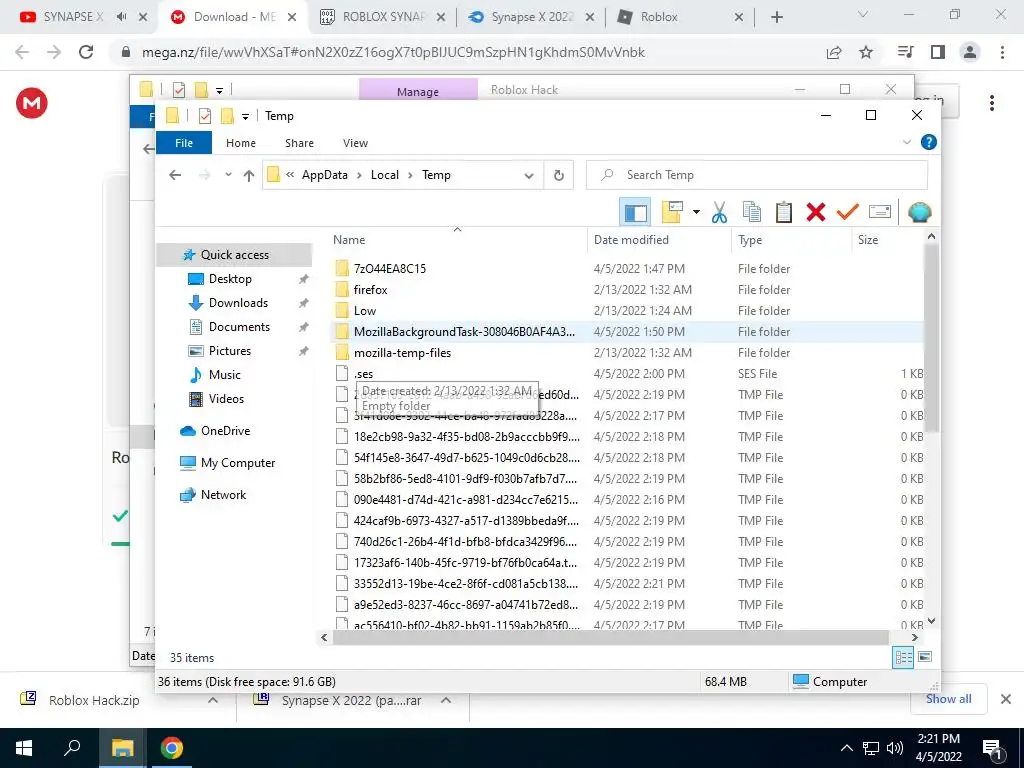
Task: Go back with Explorer back arrow
Action: pos(175,175)
